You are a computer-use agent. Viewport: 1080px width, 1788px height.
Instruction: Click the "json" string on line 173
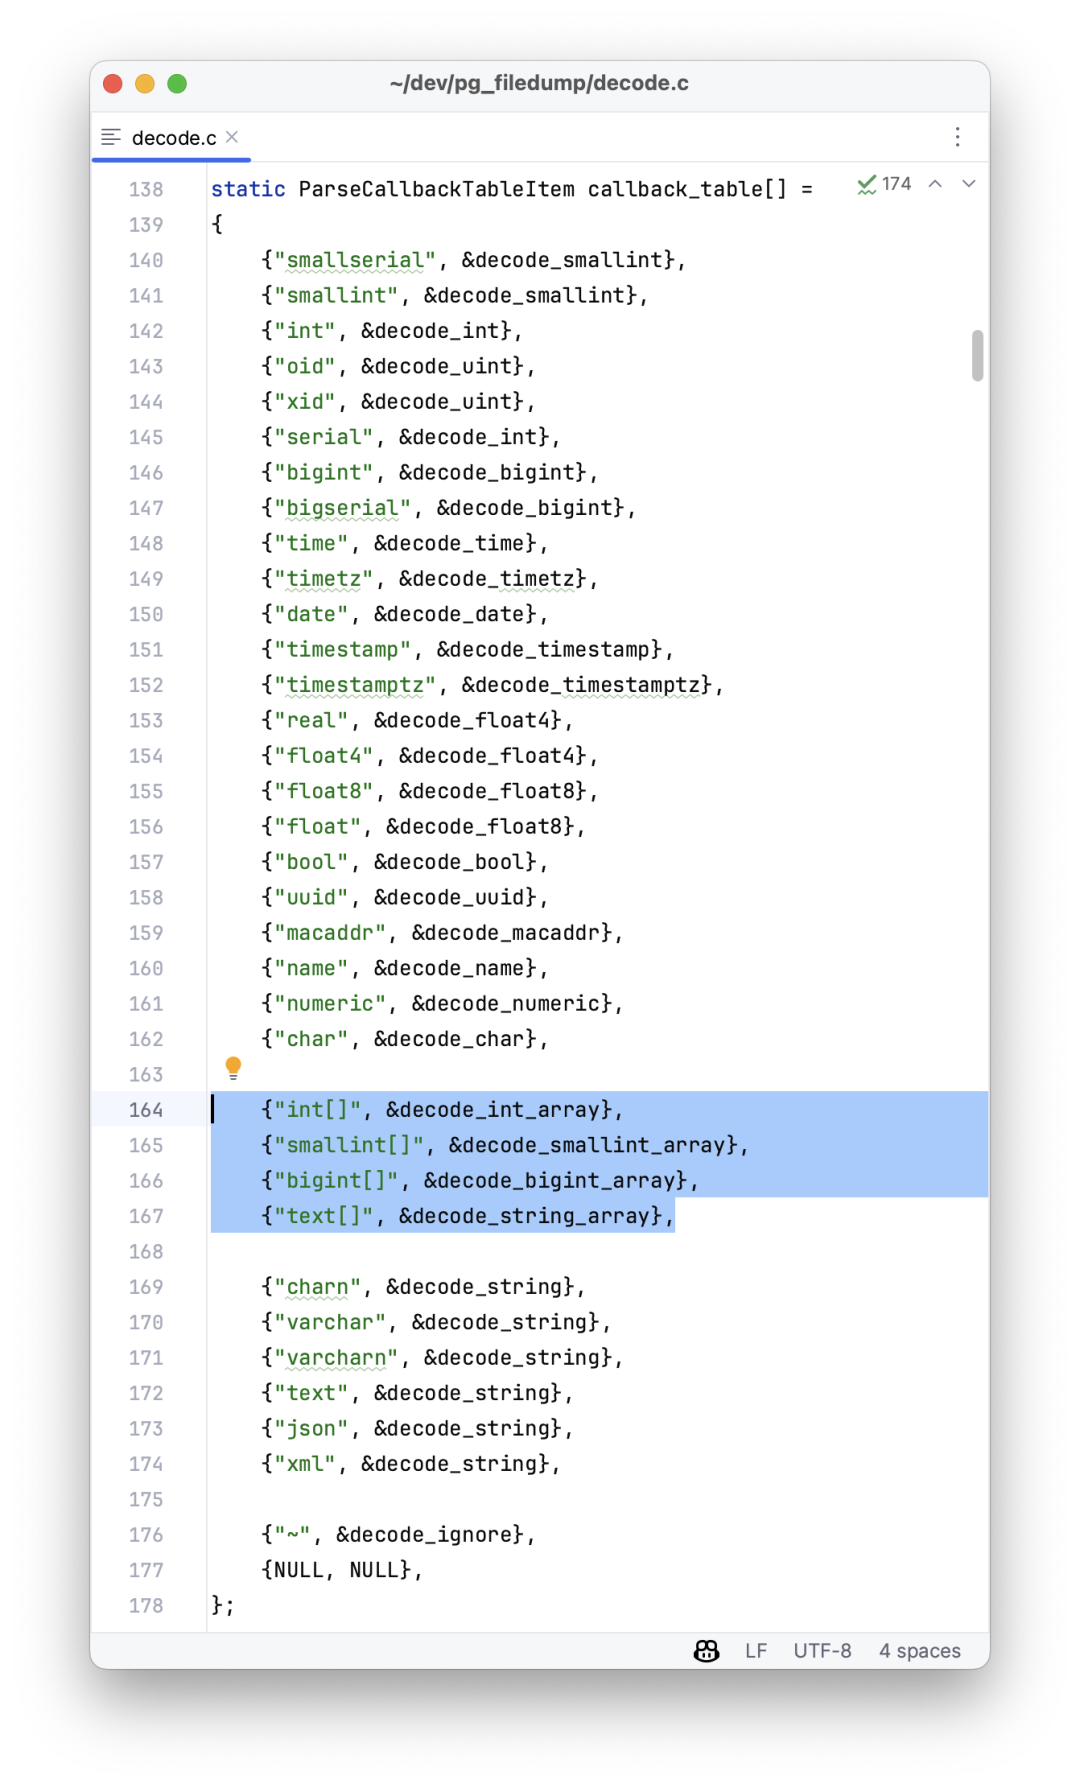coord(312,1429)
